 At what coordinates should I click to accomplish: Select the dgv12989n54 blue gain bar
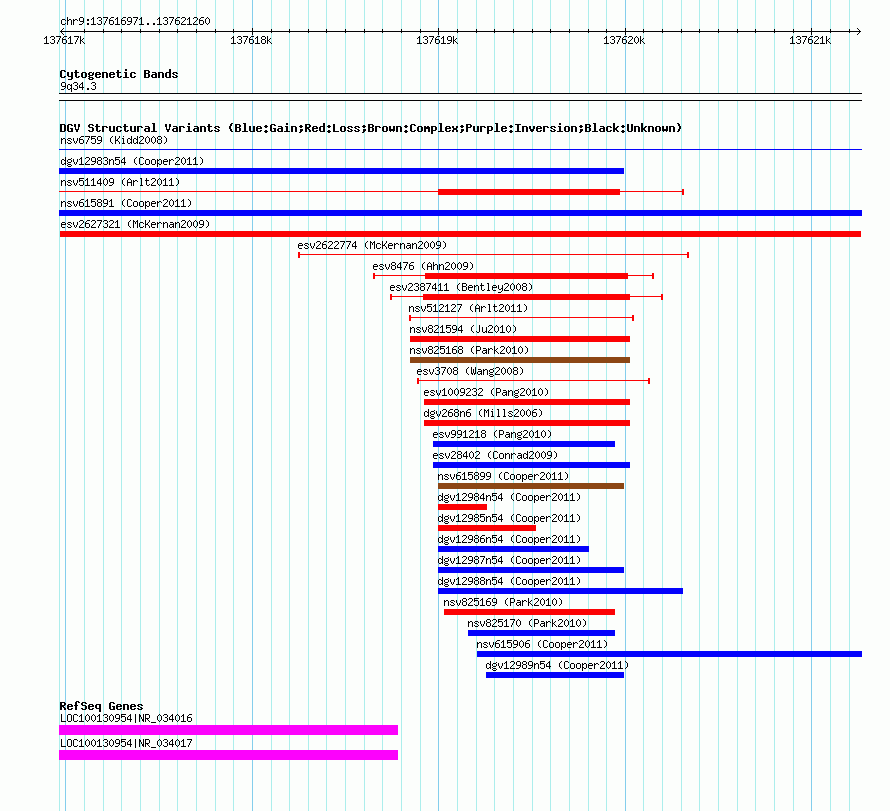pyautogui.click(x=555, y=675)
